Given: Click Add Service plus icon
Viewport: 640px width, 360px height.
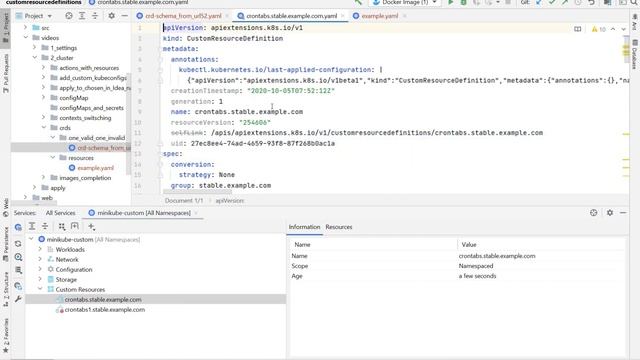Looking at the screenshot, I should [x=91, y=227].
